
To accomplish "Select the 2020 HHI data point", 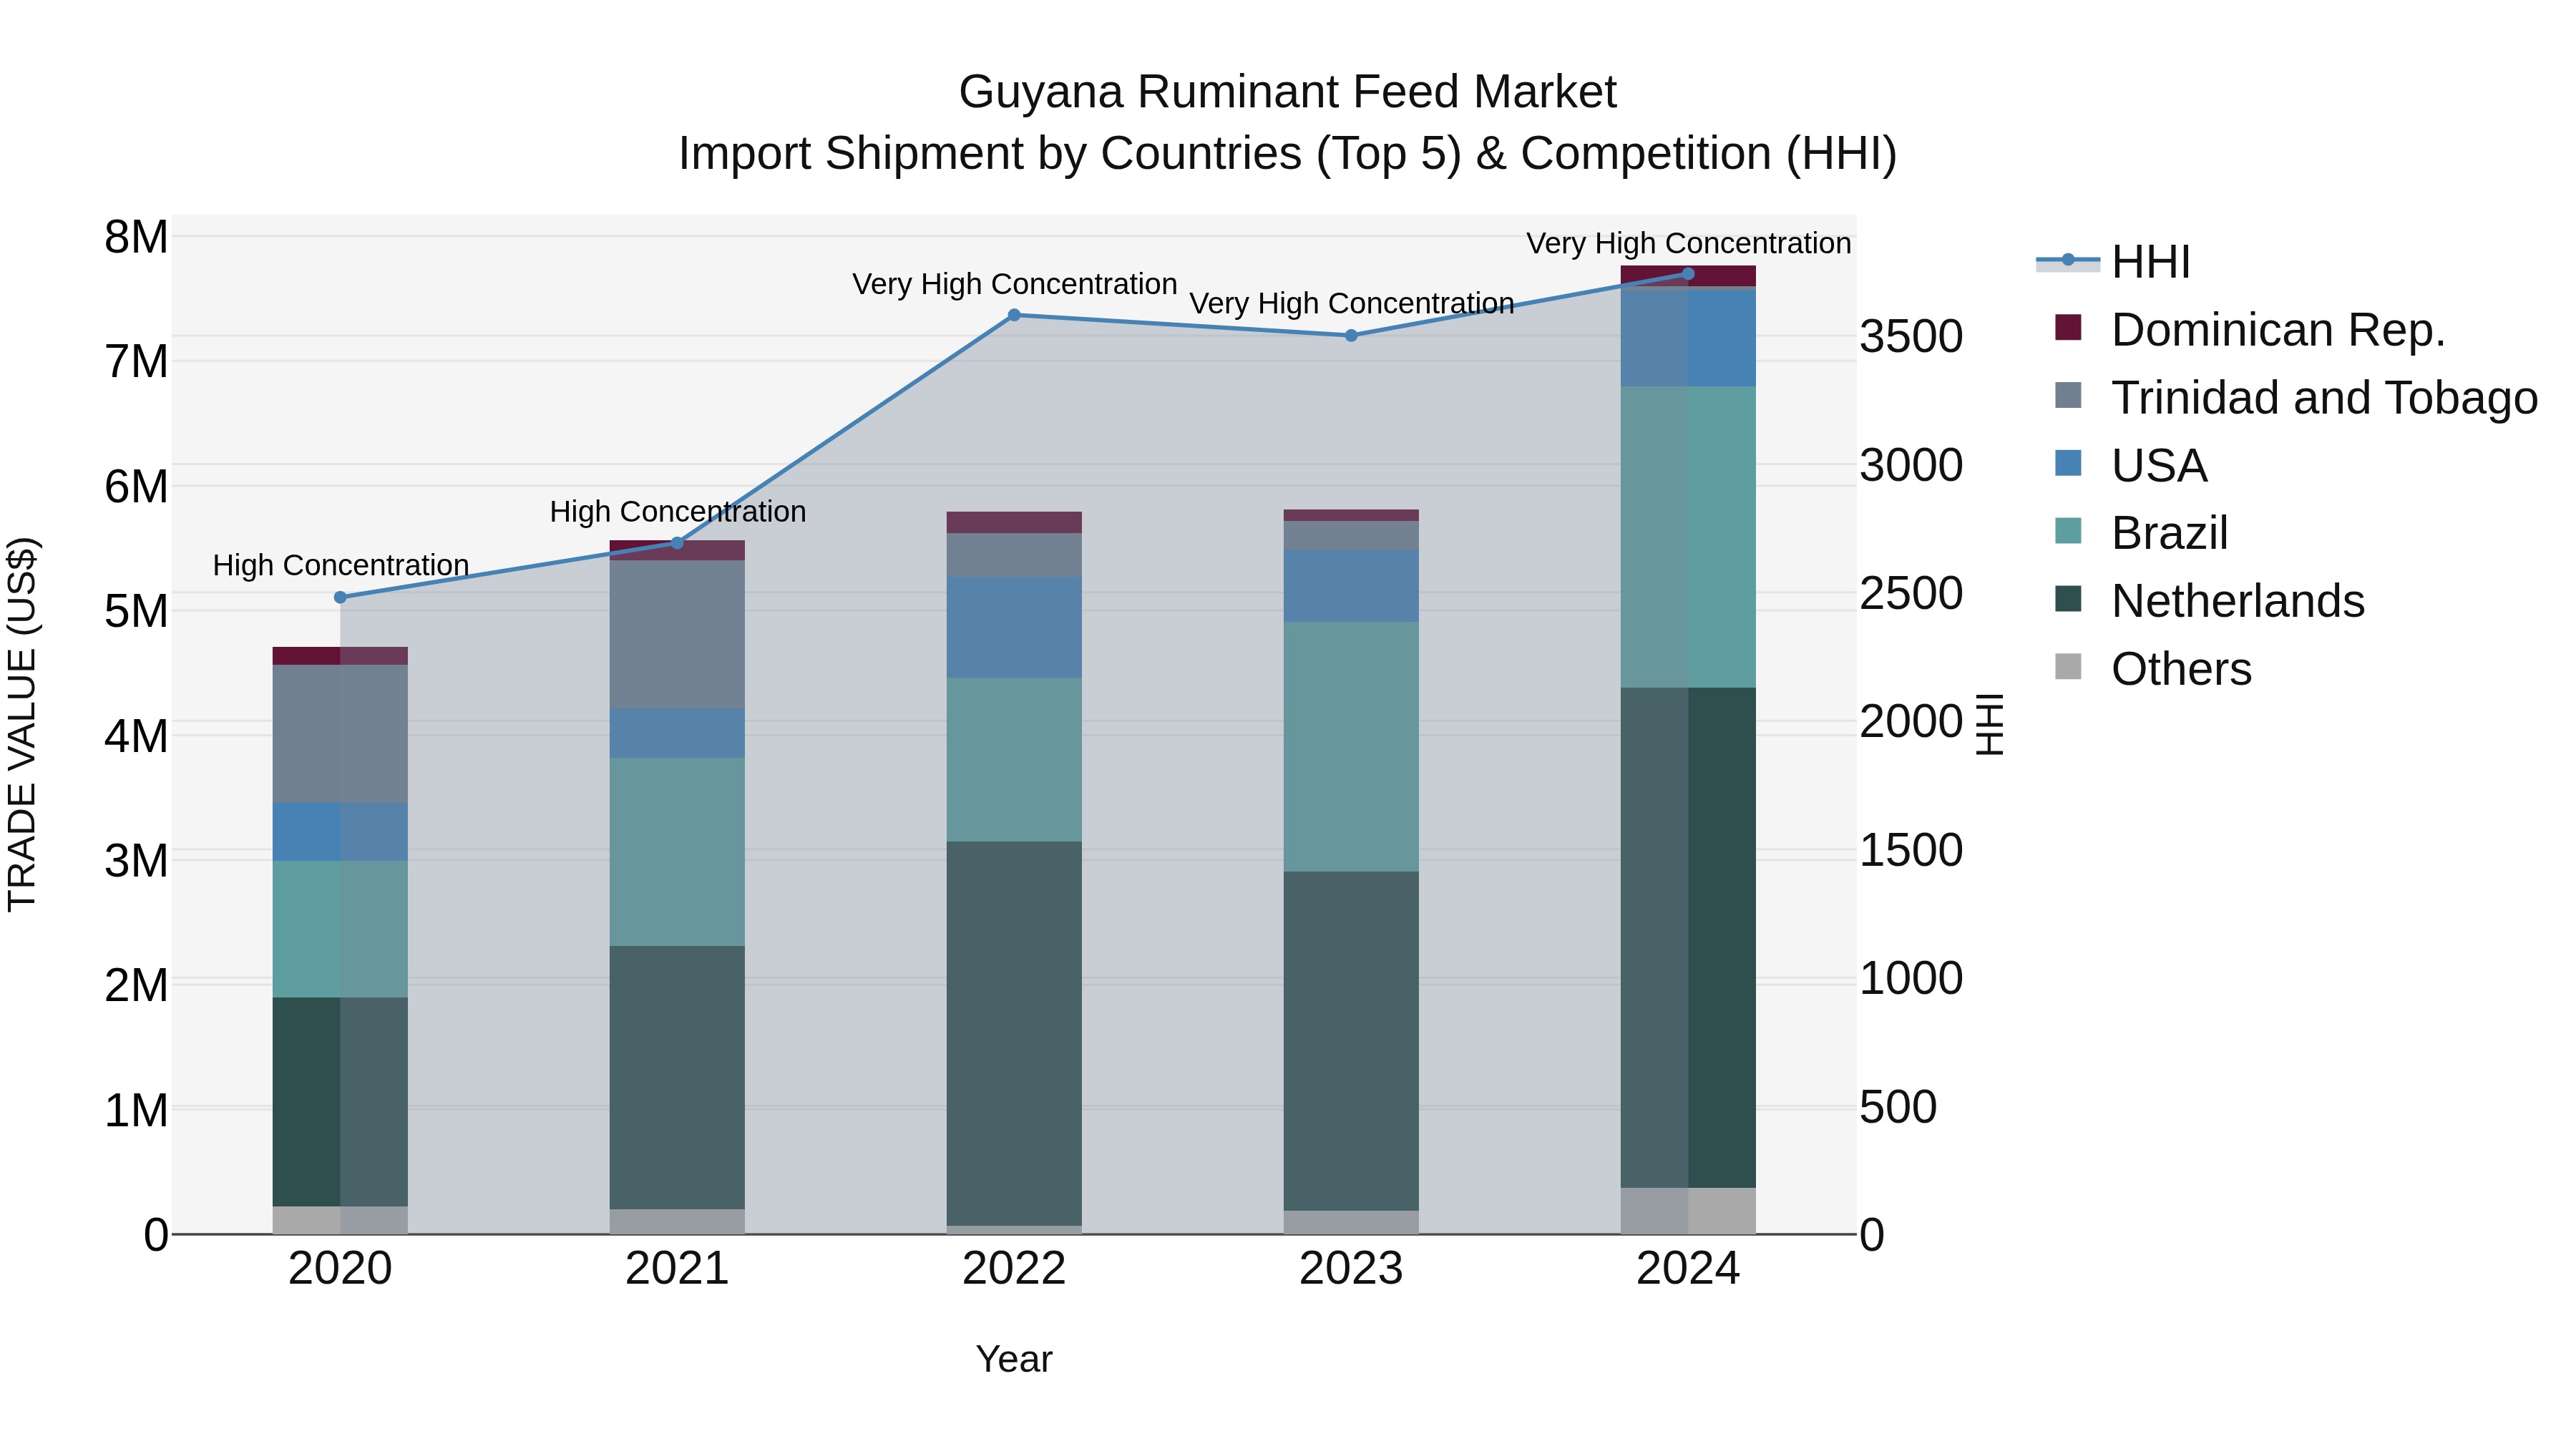I will point(340,597).
